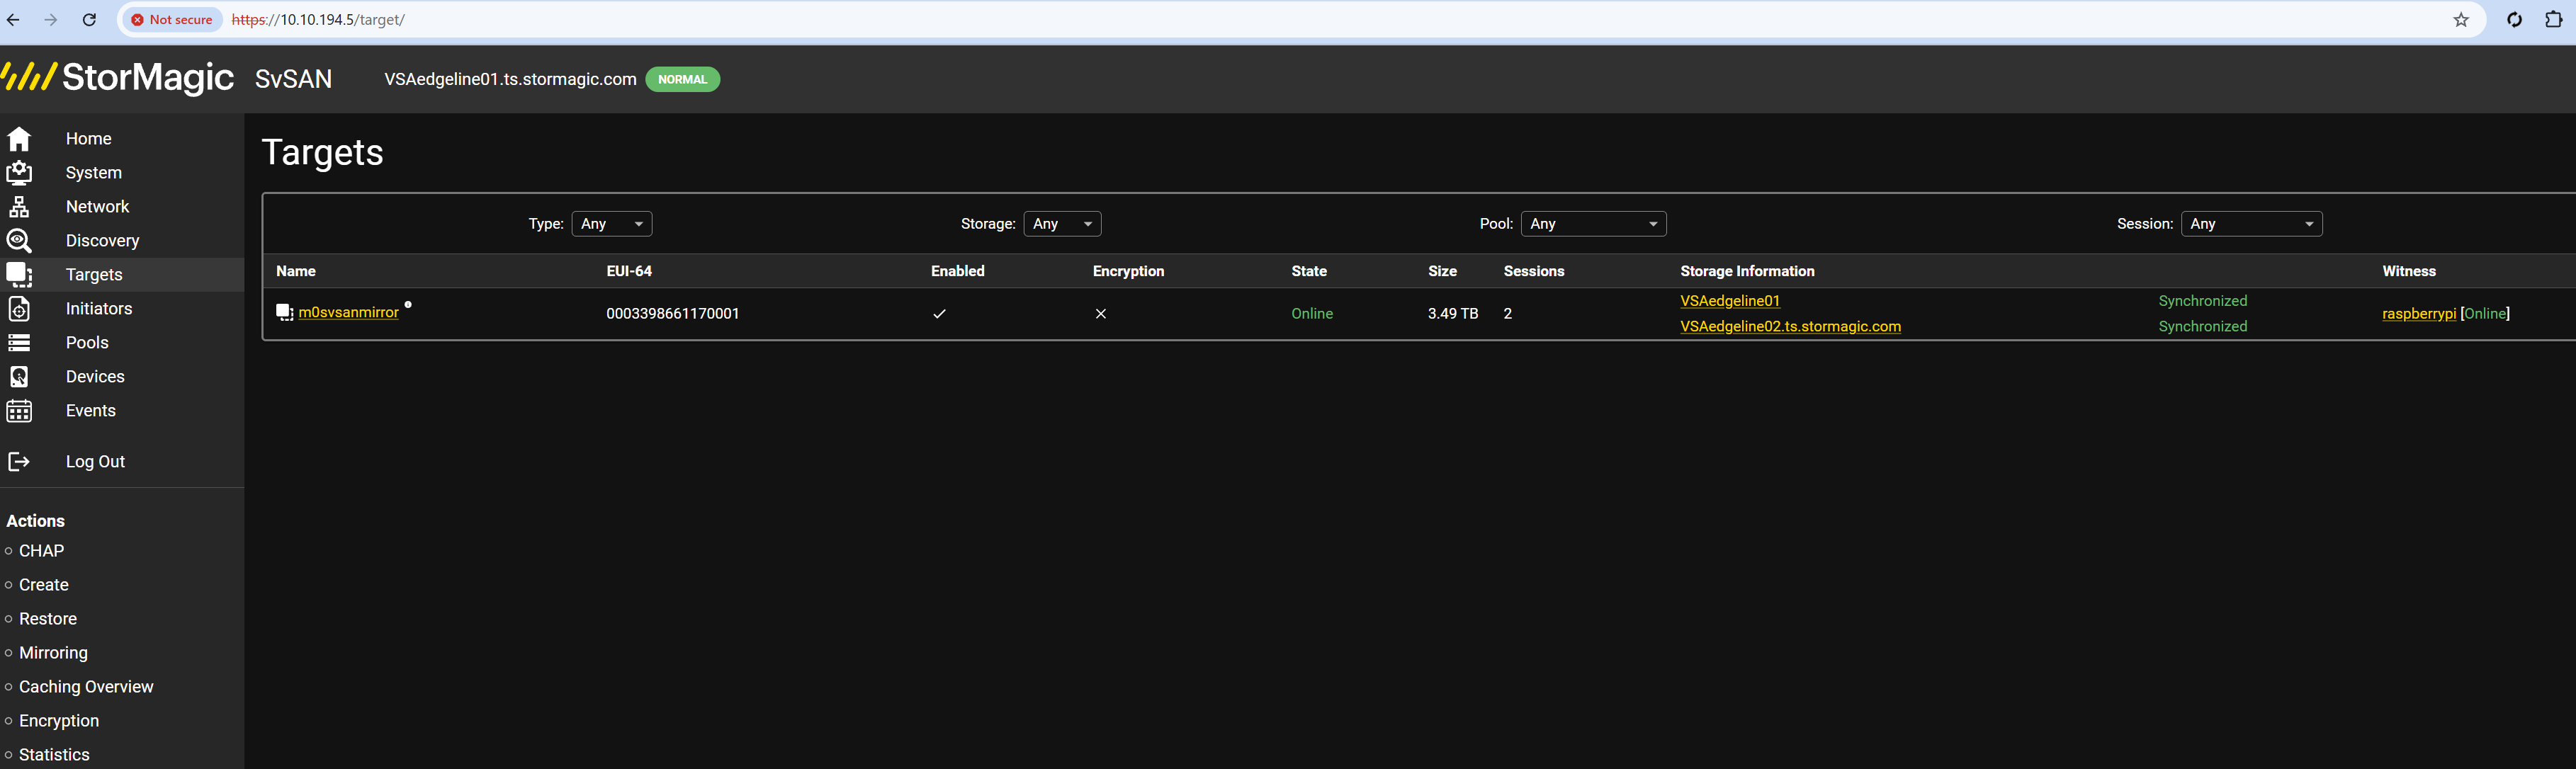Click the Network topology icon in sidebar
Viewport: 2576px width, 769px height.
click(x=19, y=206)
